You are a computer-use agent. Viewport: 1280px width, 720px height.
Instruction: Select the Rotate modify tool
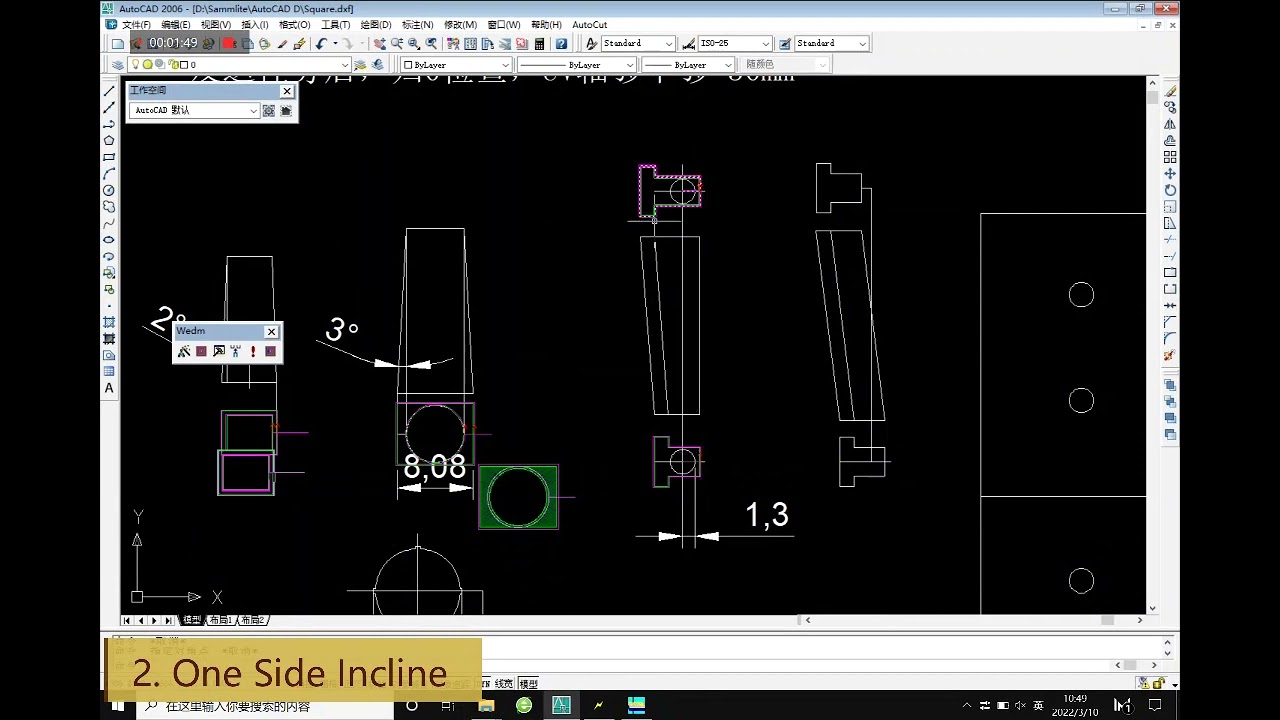coord(1170,190)
